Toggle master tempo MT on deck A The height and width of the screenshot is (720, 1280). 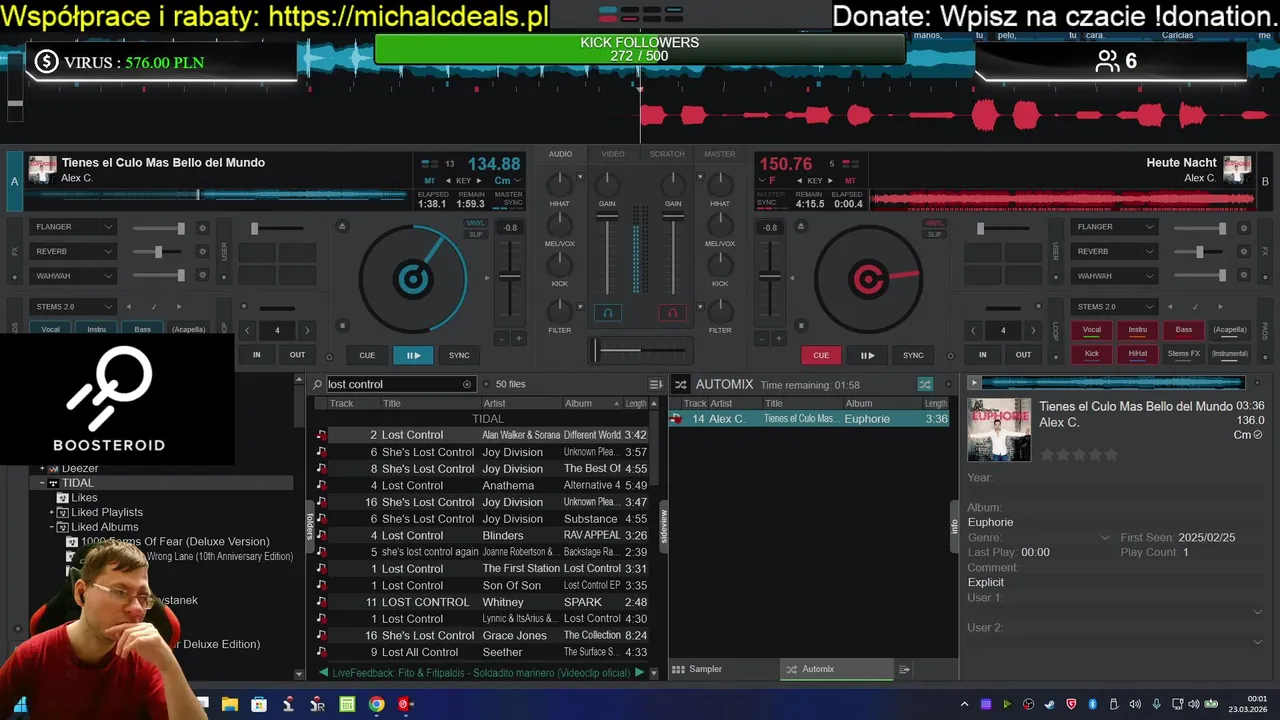click(429, 181)
